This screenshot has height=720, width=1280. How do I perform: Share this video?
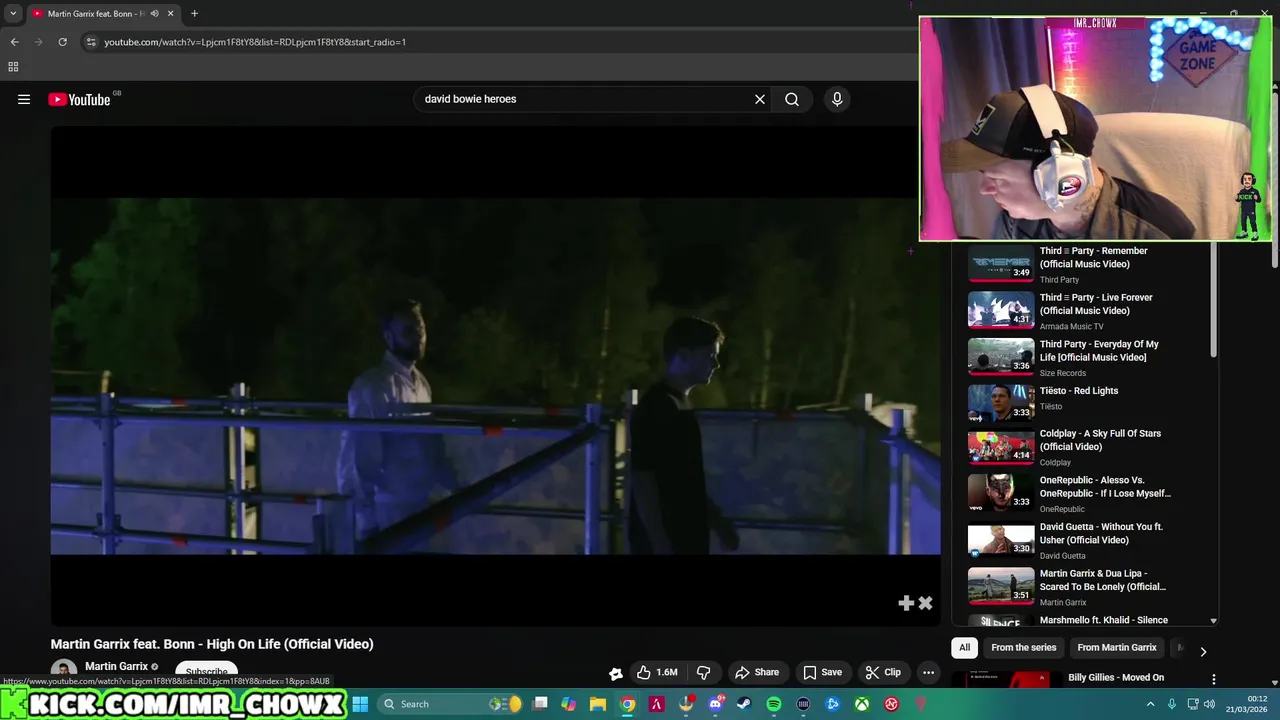tap(757, 672)
